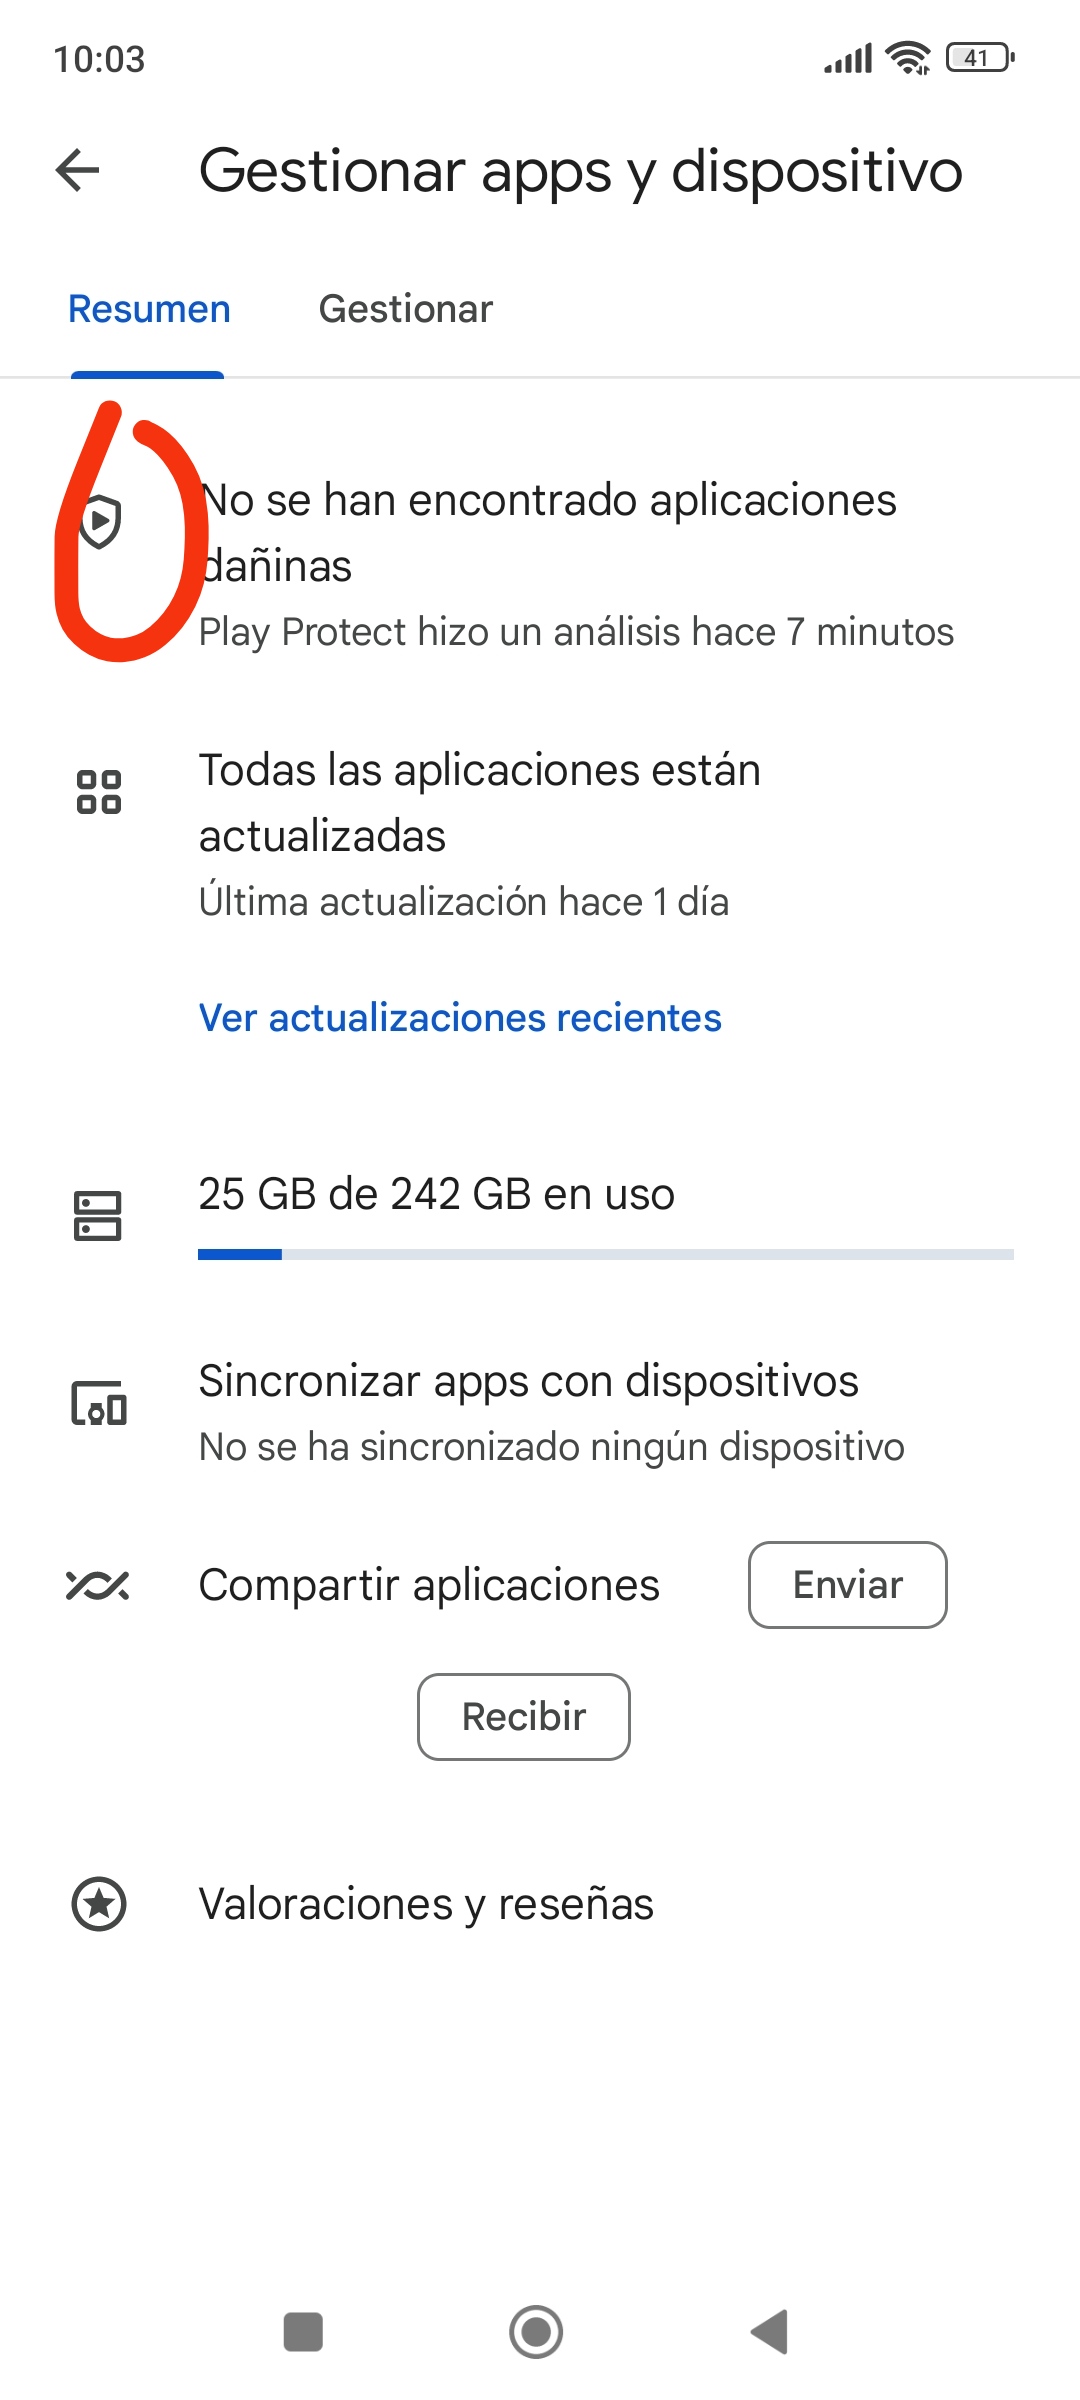
Task: Tap the back arrow icon
Action: coord(78,170)
